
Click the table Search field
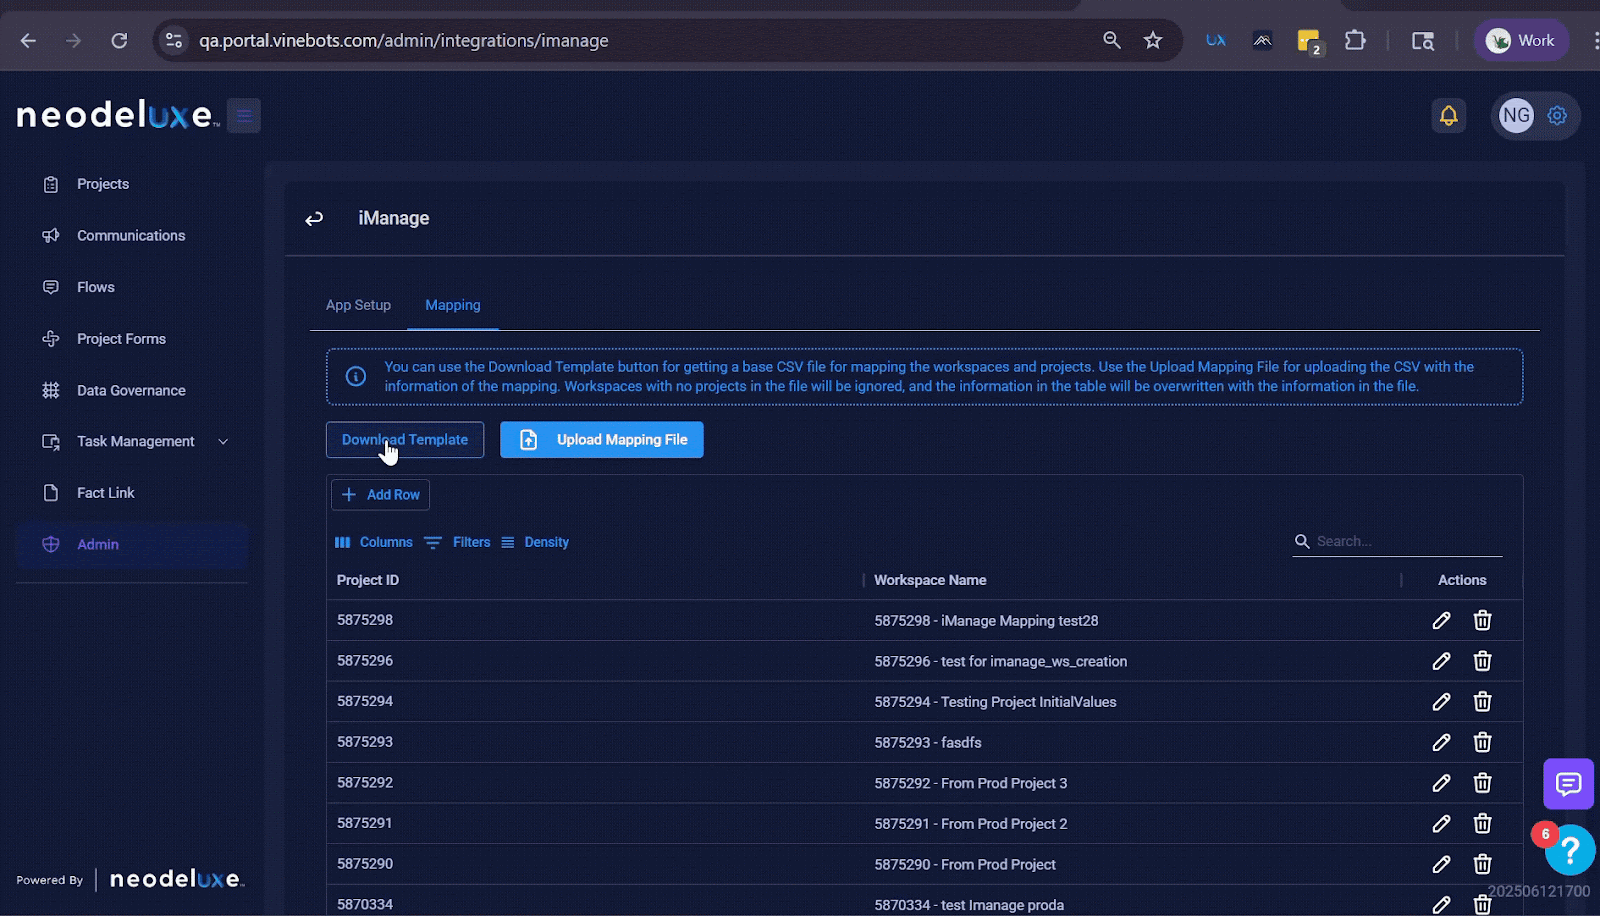click(x=1397, y=541)
